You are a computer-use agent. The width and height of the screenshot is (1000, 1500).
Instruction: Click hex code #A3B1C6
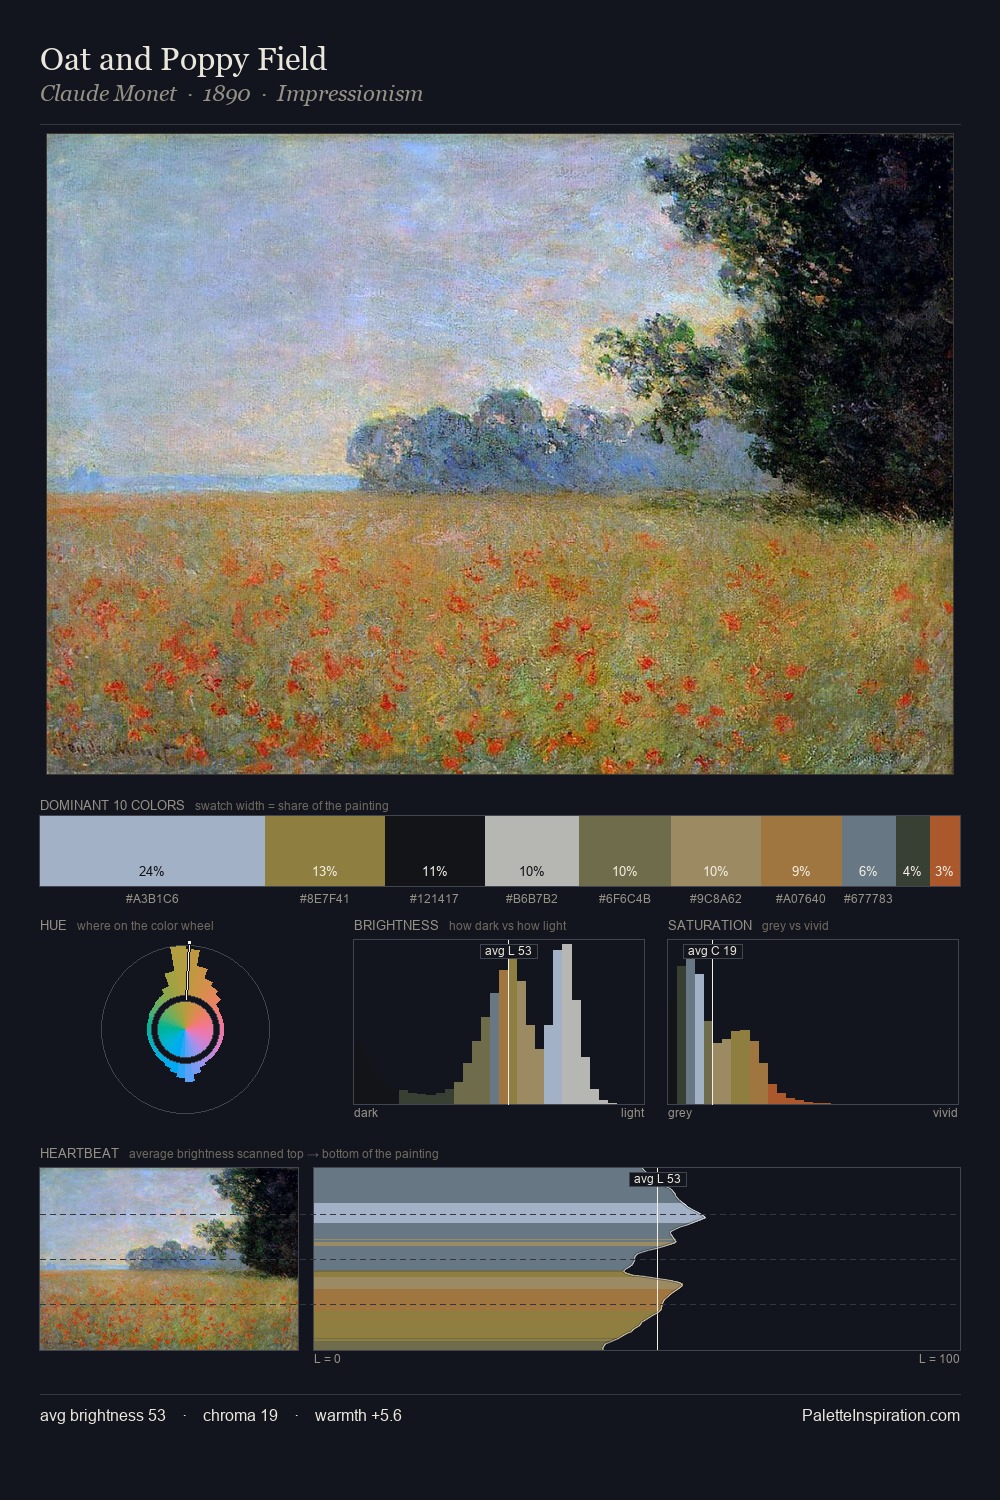coord(152,899)
